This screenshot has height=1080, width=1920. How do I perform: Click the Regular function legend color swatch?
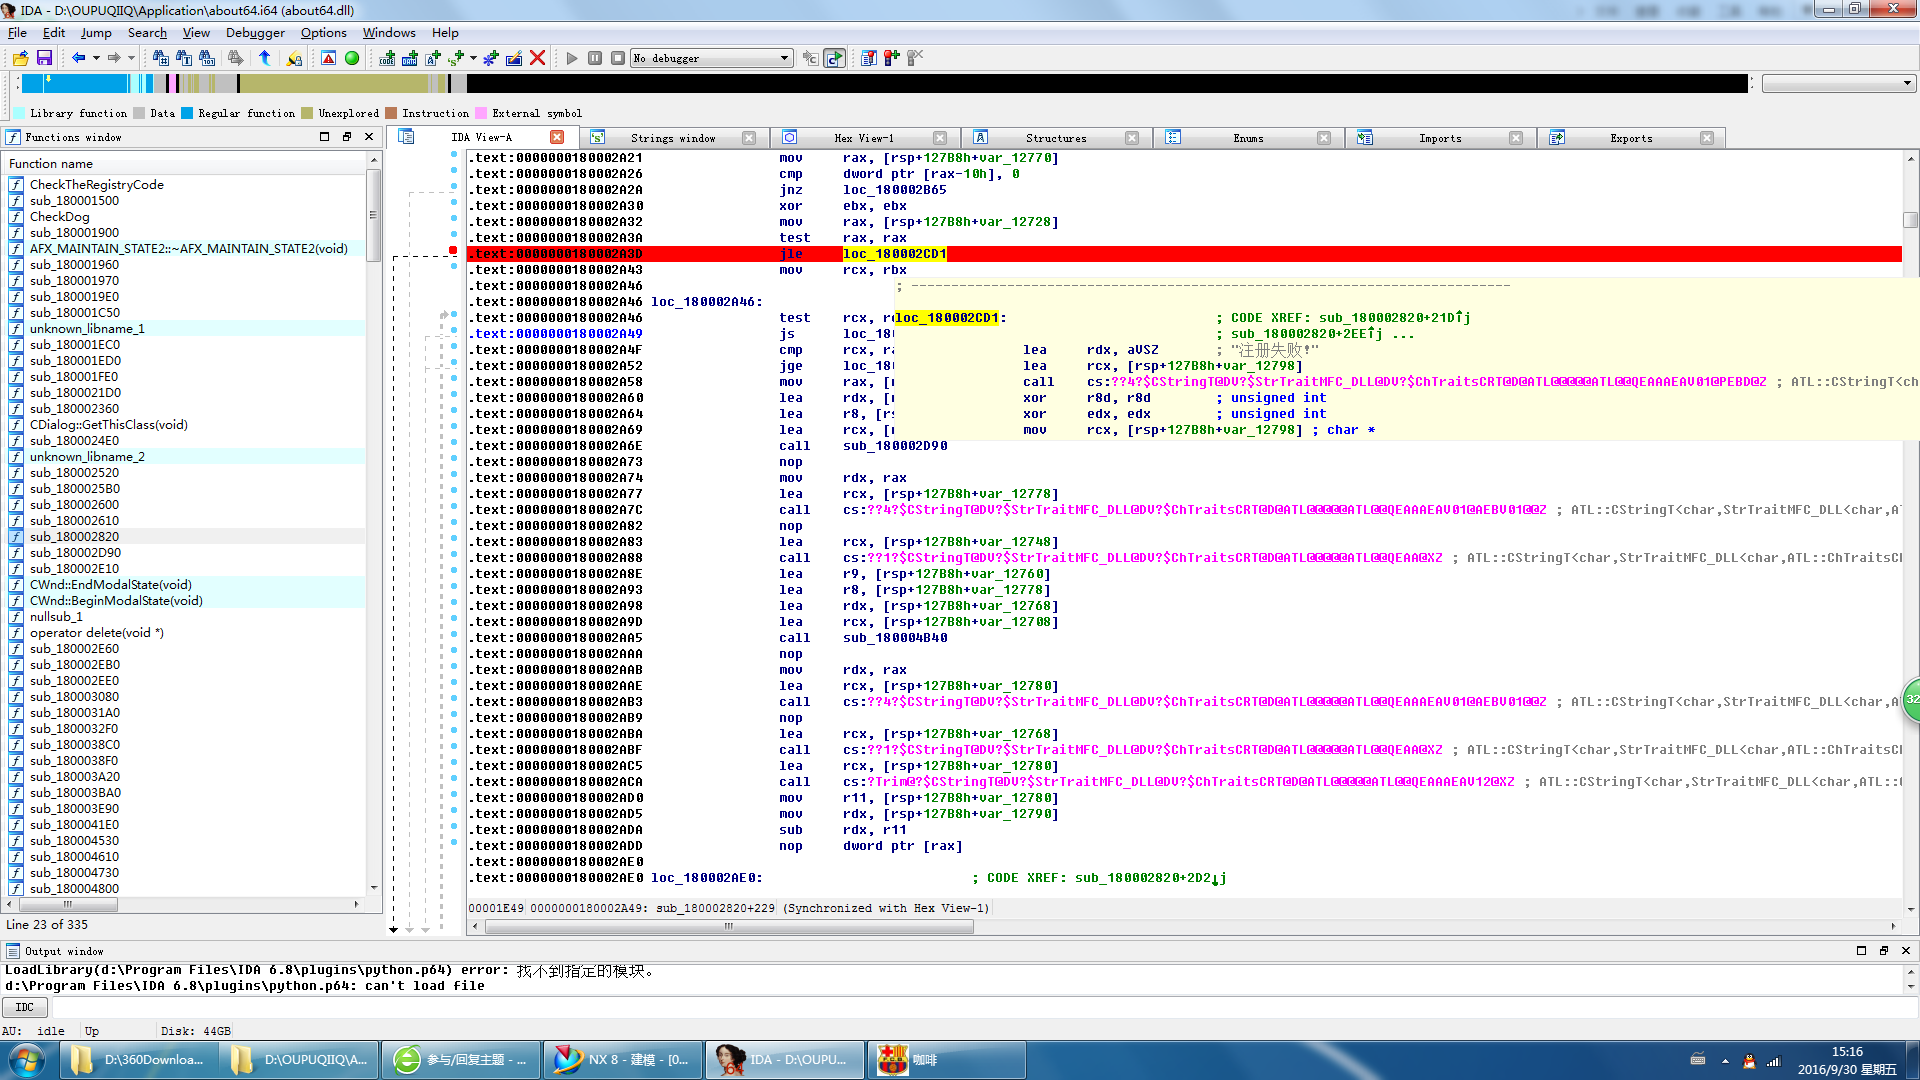[187, 113]
